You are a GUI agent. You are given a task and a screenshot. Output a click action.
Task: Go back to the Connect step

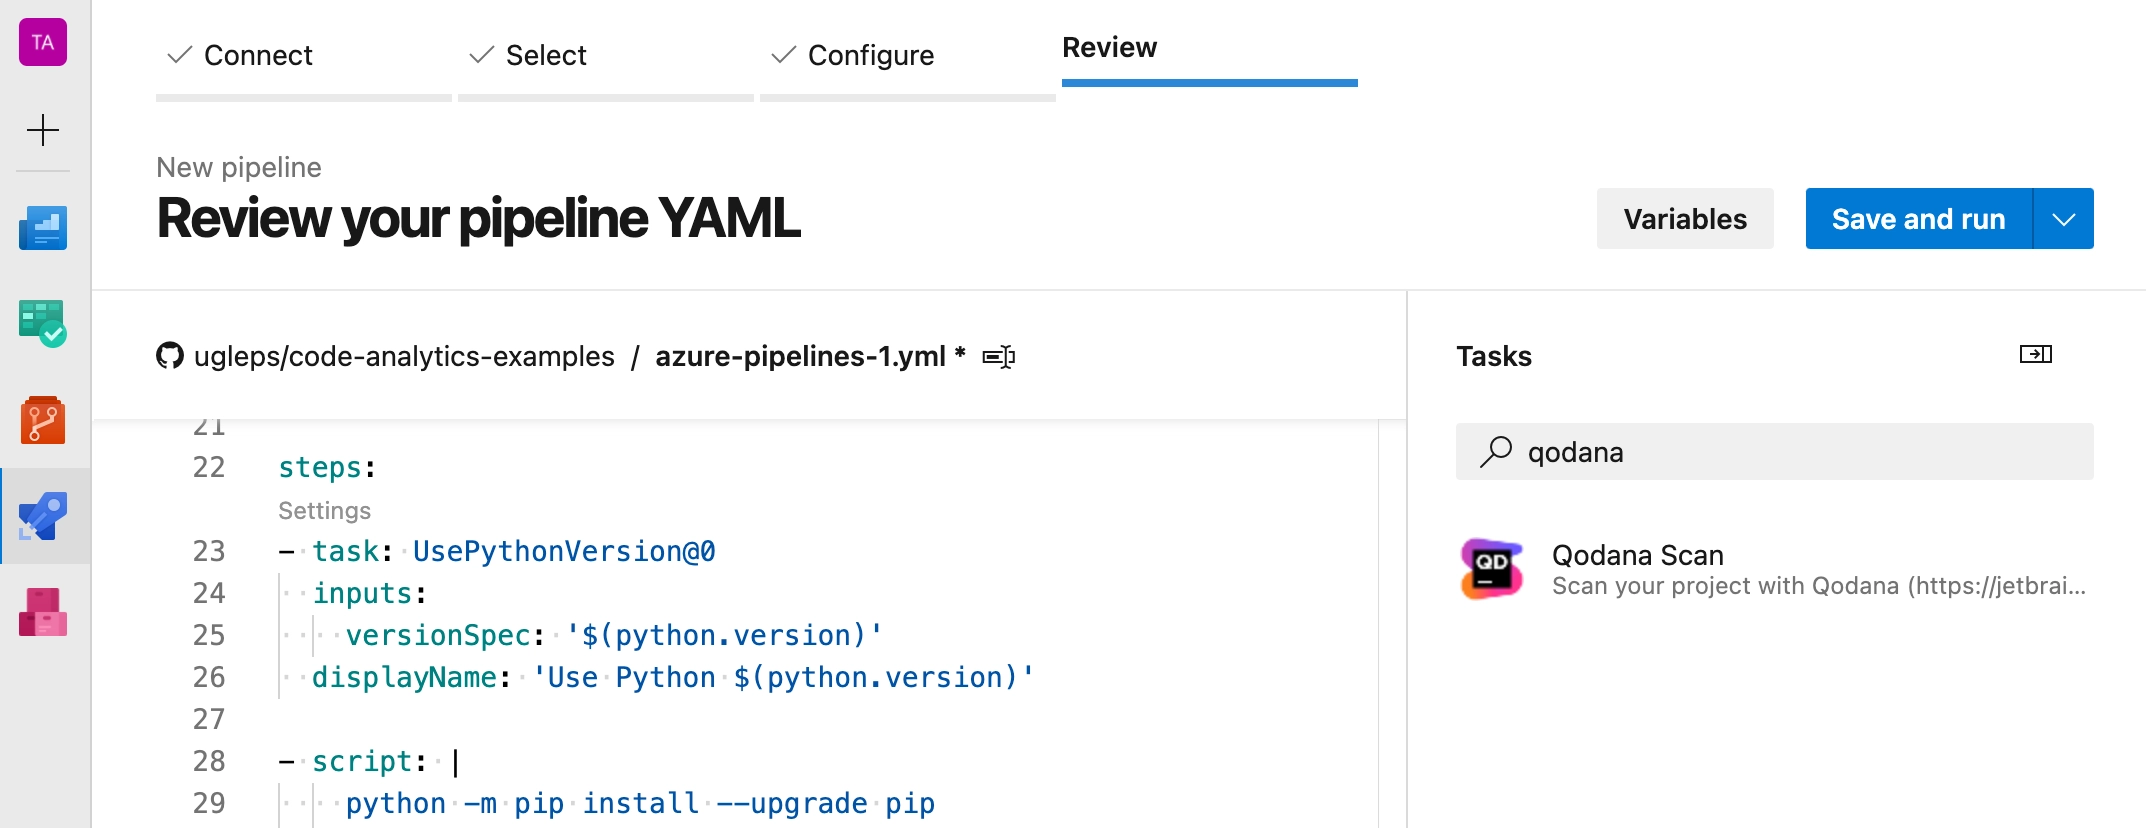pos(240,55)
